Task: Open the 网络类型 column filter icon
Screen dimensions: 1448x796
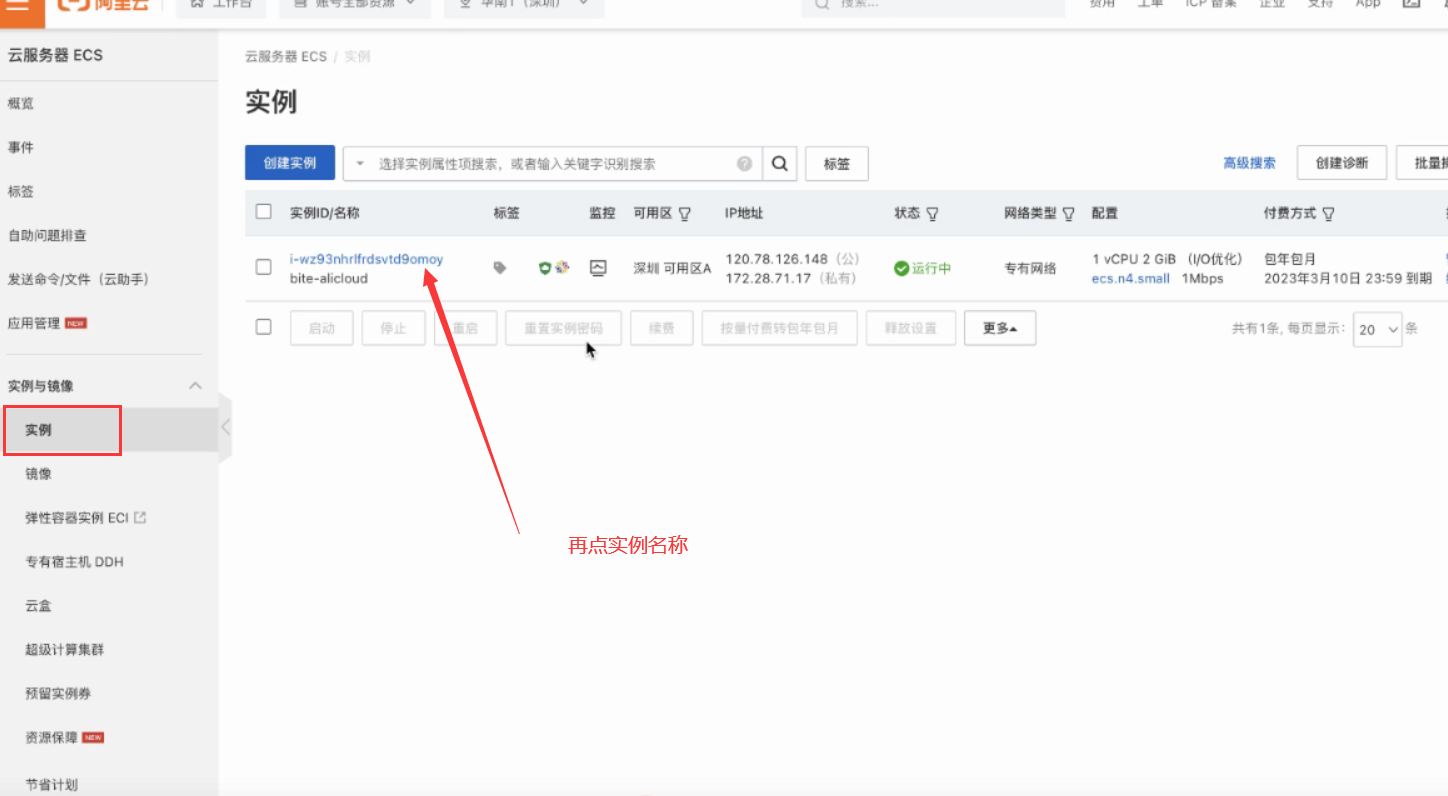Action: [1069, 214]
